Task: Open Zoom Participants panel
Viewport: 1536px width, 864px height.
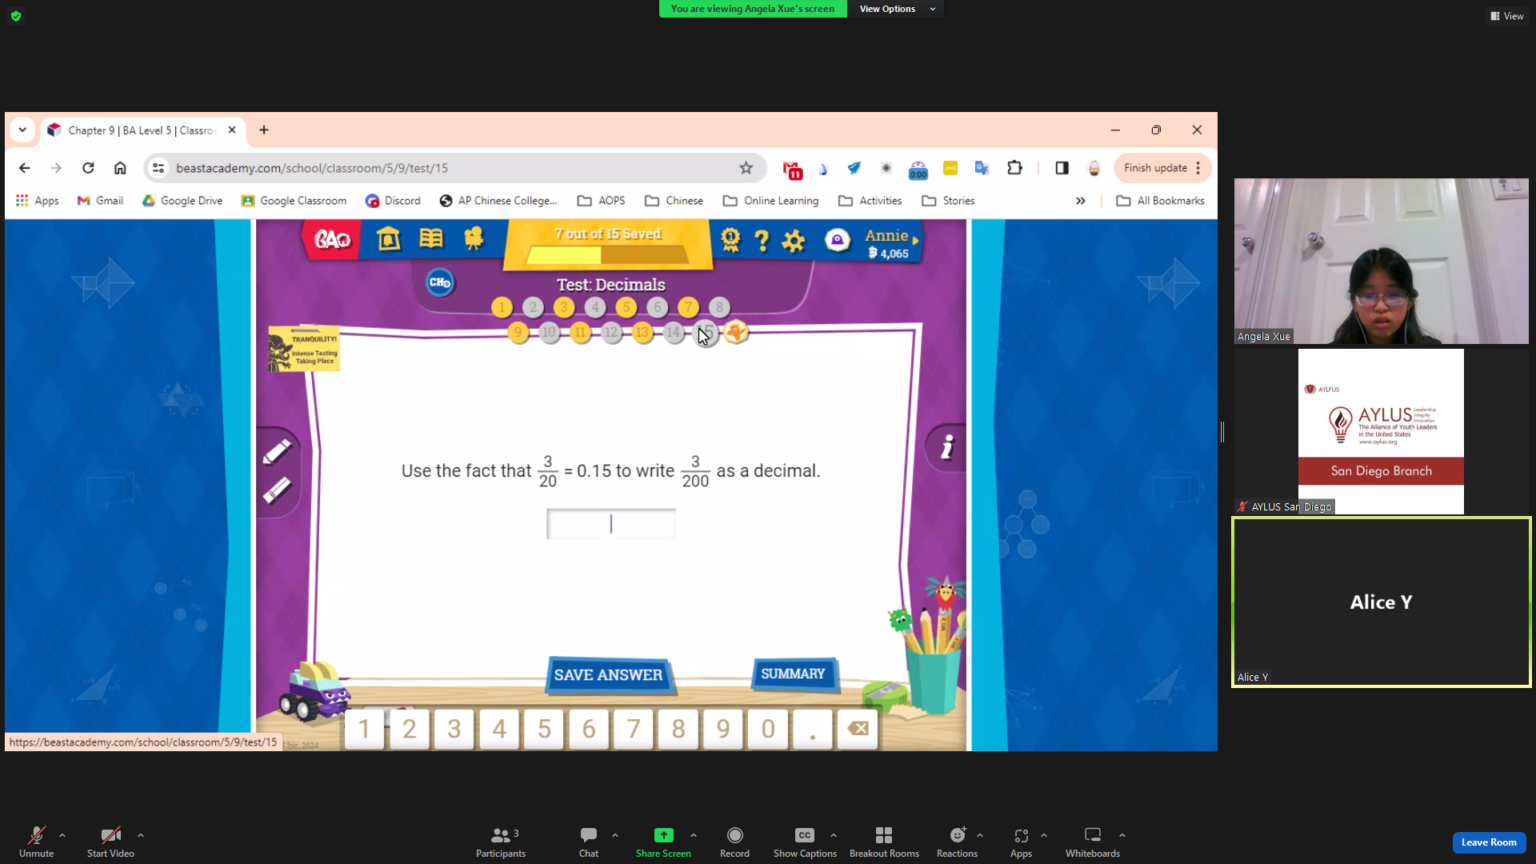Action: [500, 842]
